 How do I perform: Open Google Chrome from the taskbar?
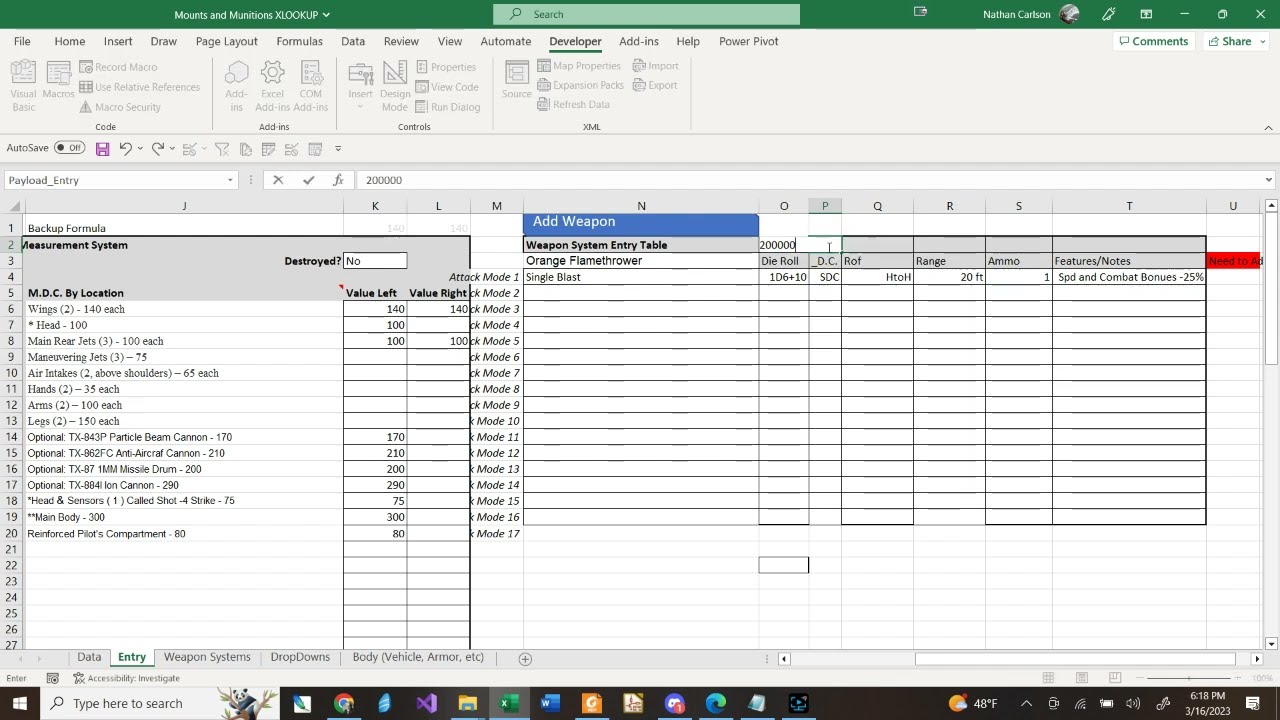pos(344,703)
